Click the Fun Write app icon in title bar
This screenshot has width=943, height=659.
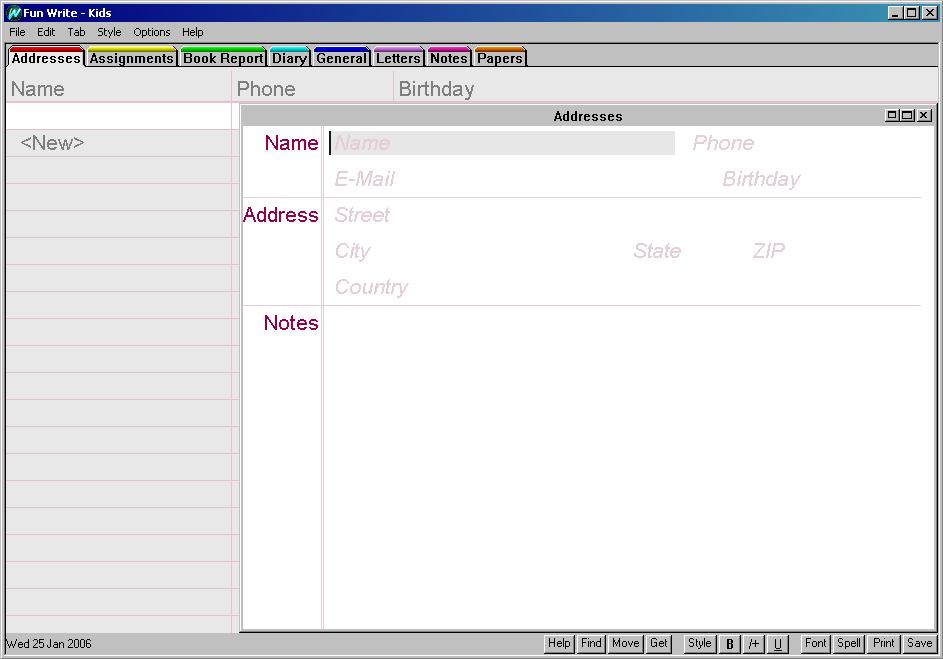(13, 13)
